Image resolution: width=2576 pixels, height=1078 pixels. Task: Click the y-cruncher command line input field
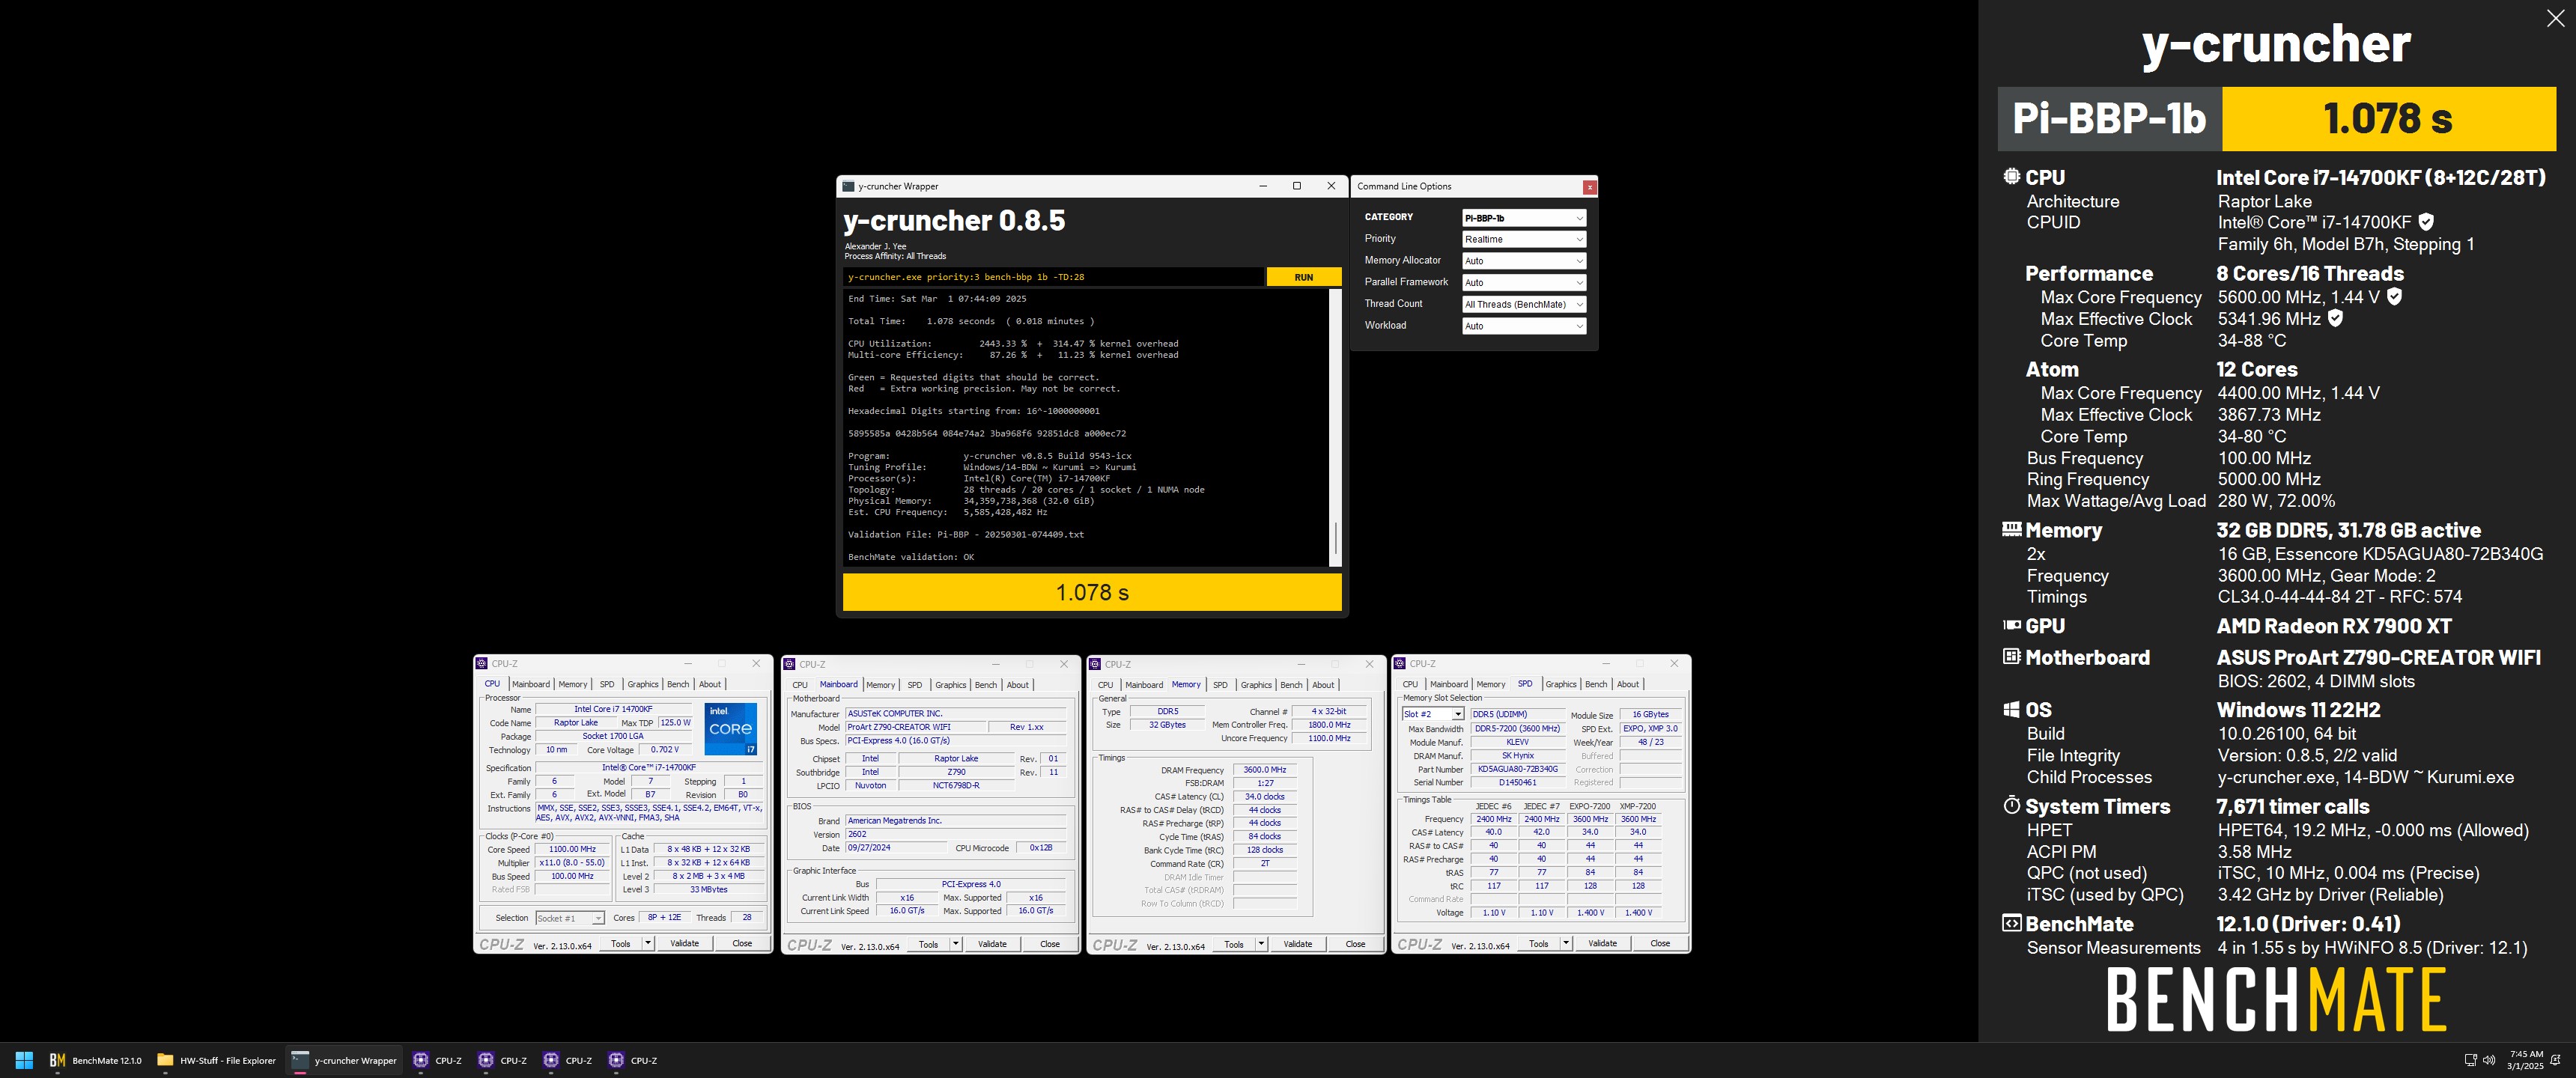(1053, 277)
